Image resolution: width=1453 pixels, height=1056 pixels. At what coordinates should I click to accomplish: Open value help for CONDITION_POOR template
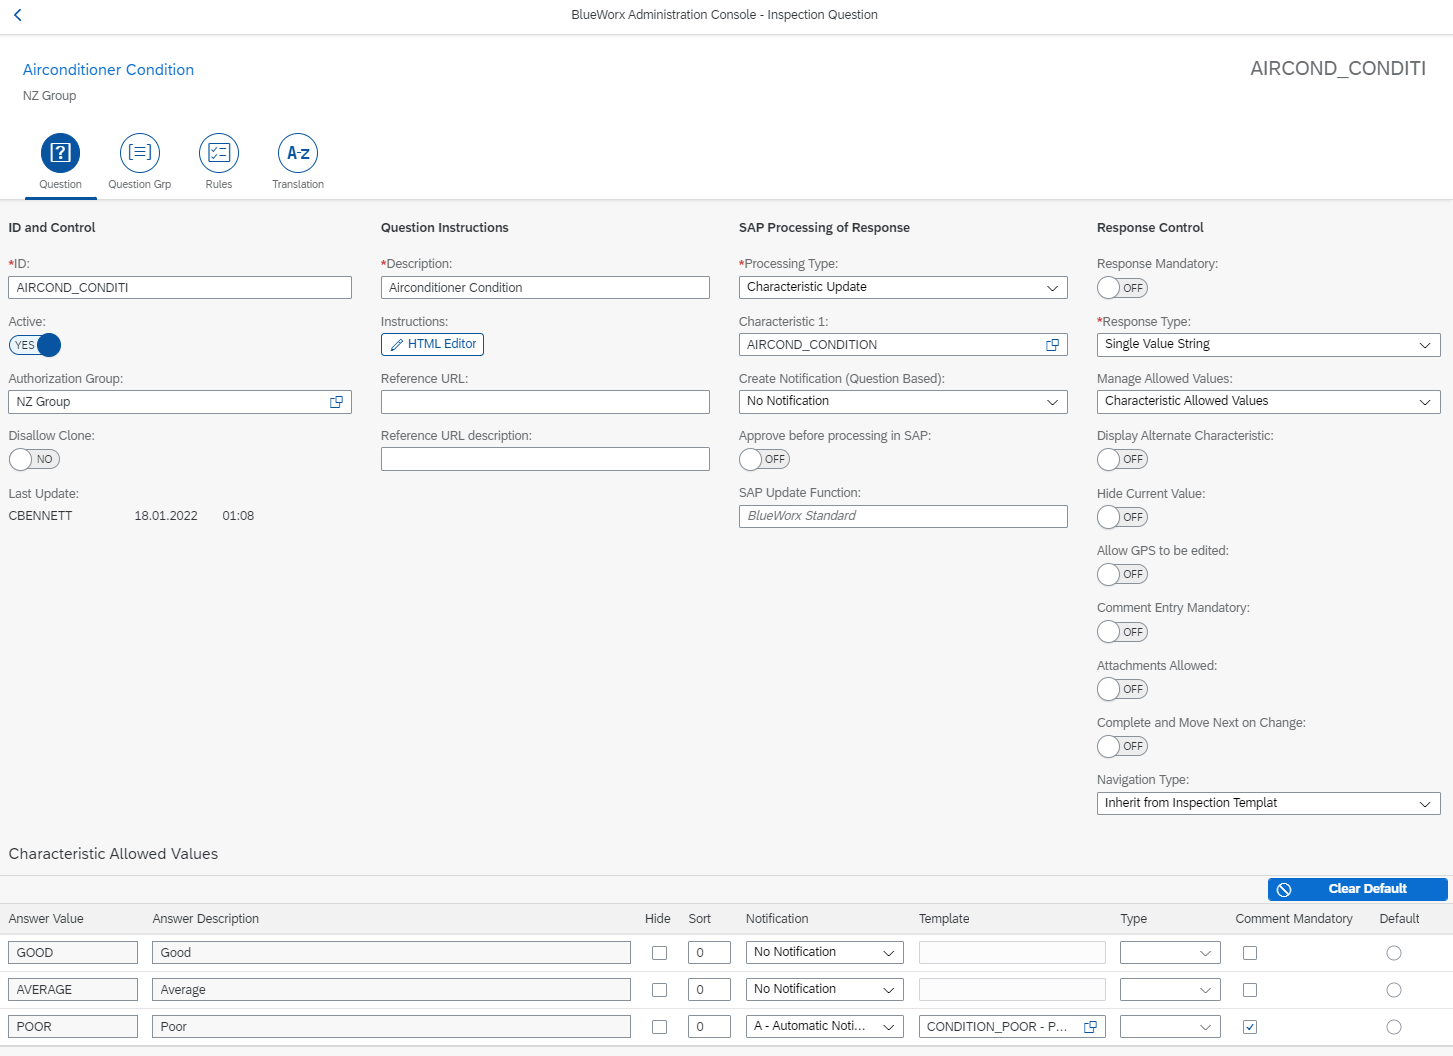click(x=1090, y=1027)
